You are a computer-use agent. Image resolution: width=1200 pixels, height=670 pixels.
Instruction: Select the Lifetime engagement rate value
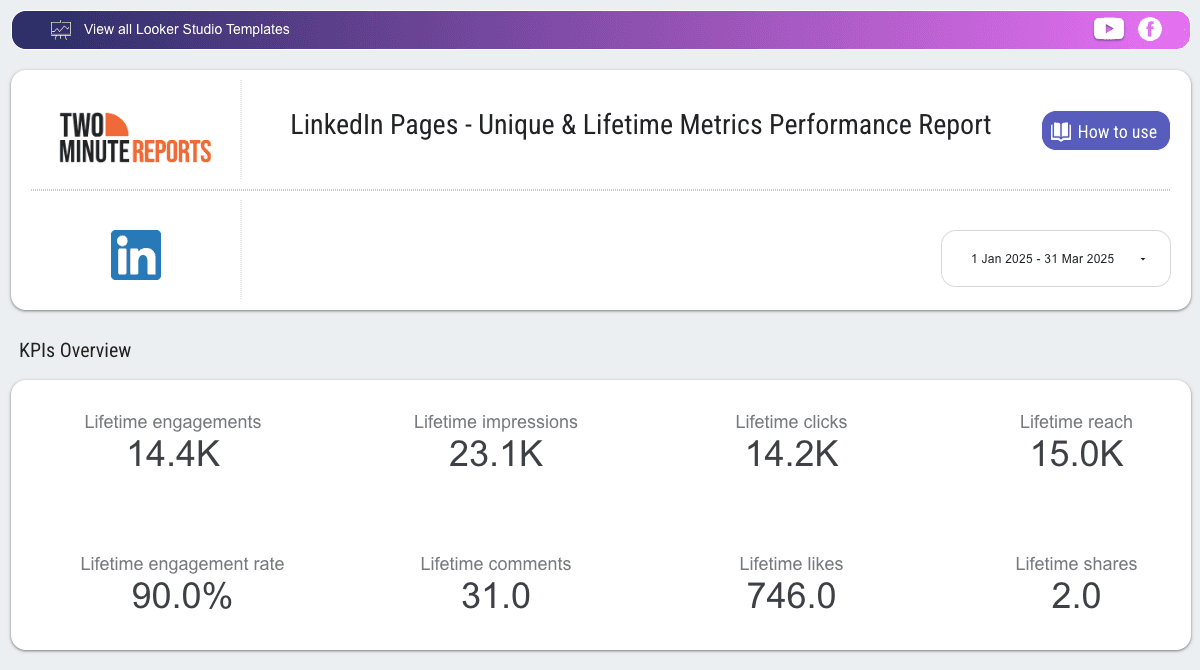pos(181,596)
